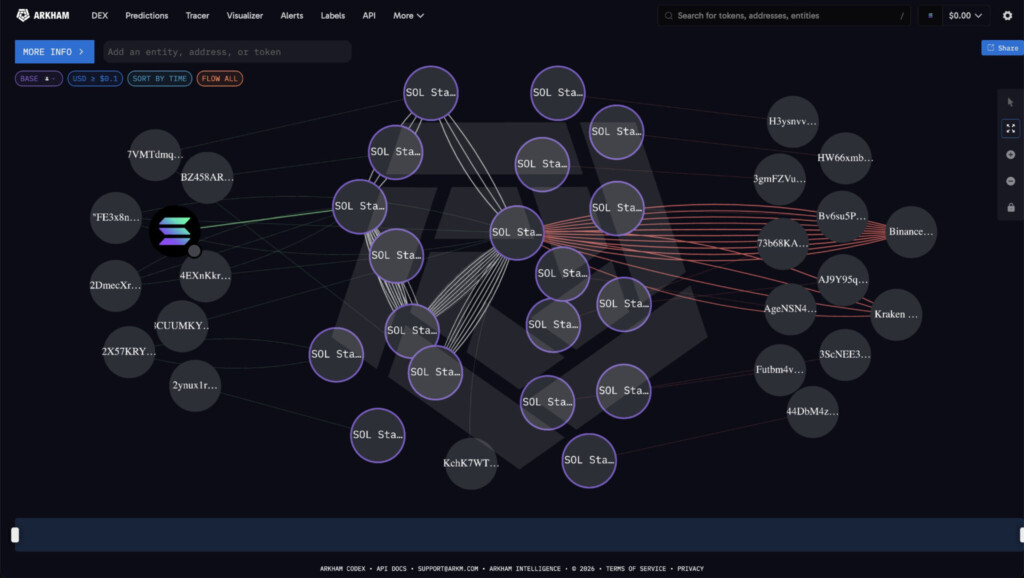Open the API Docs footer link
Viewport: 1024px width, 578px height.
[x=391, y=569]
